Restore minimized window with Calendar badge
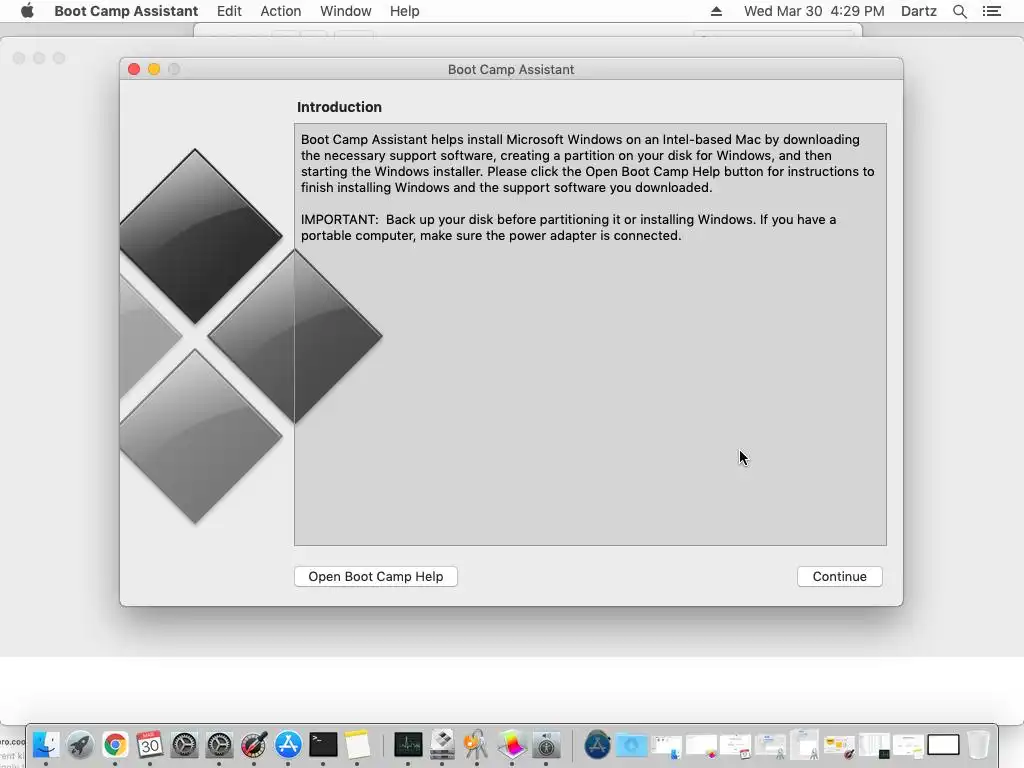Screen dimensions: 1024x768 tap(736, 745)
